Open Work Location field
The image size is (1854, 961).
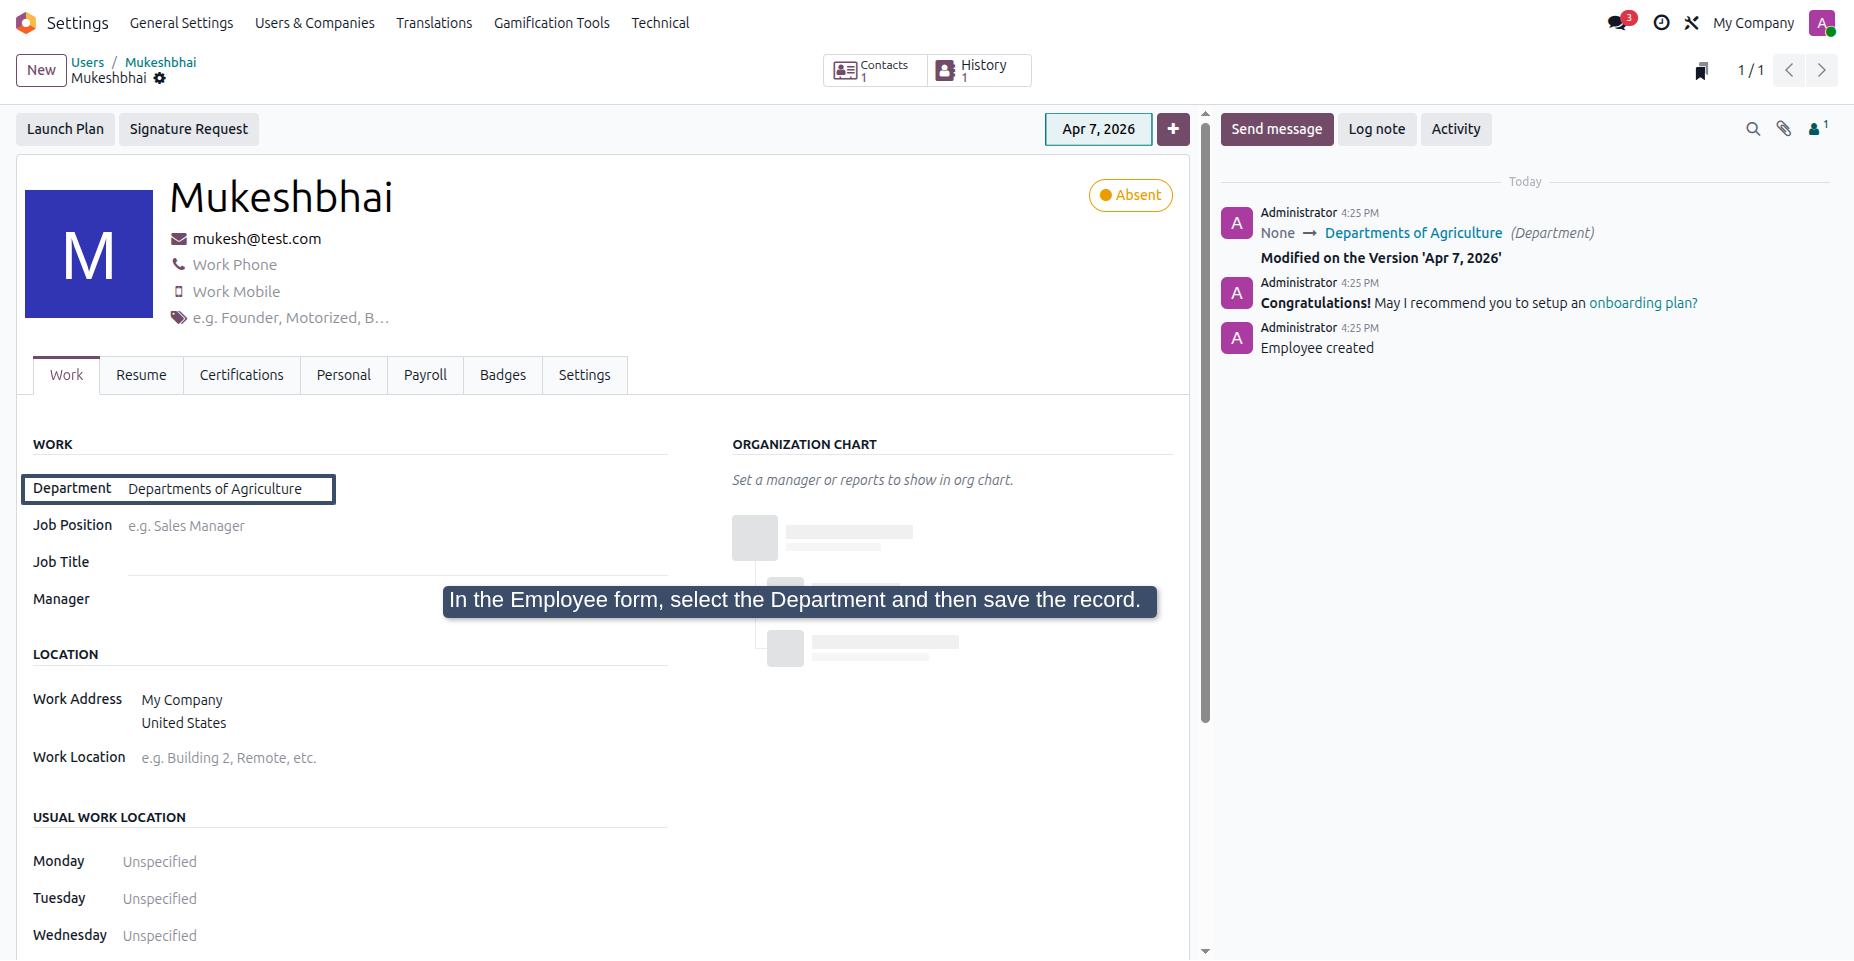(x=404, y=758)
